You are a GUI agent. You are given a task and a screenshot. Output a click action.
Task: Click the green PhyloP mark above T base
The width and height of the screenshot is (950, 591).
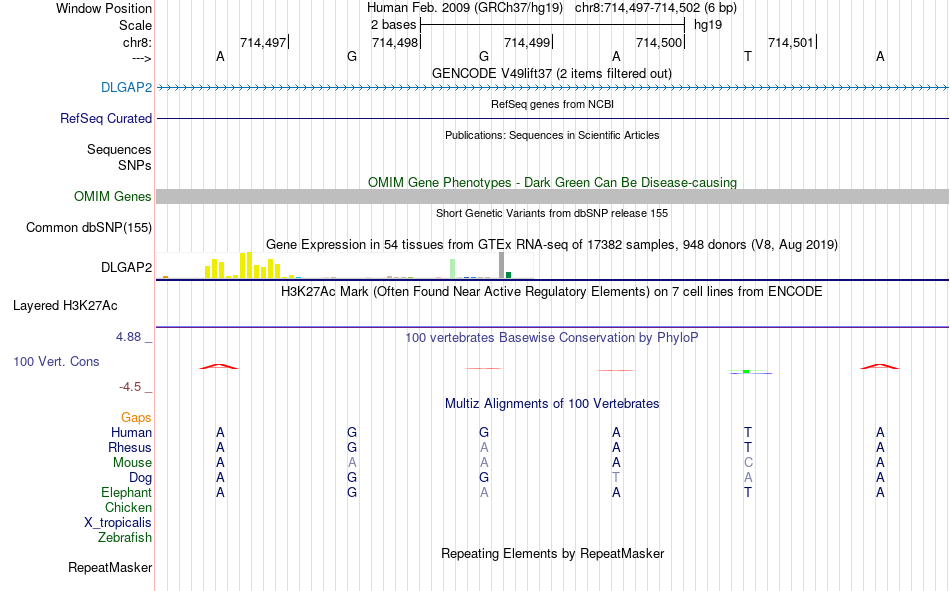(x=746, y=371)
